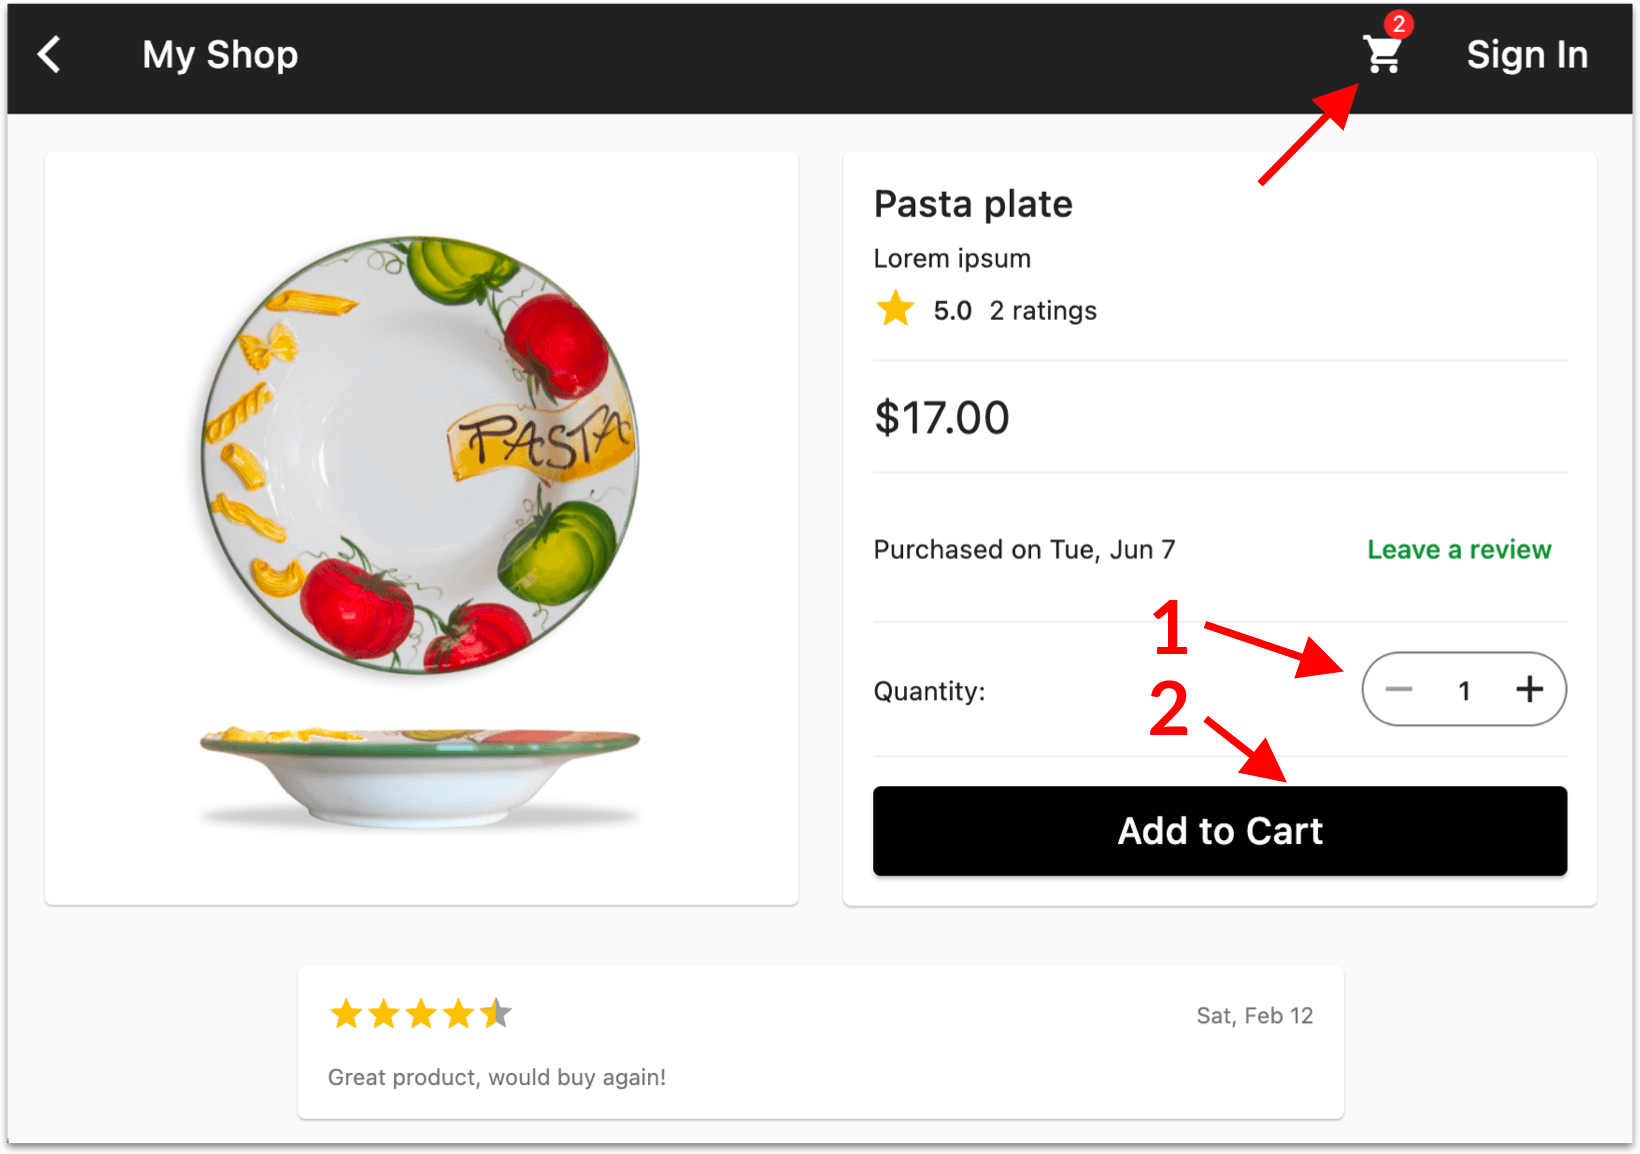Click the Pasta plate product title
Viewport: 1640px width, 1154px height.
point(973,204)
